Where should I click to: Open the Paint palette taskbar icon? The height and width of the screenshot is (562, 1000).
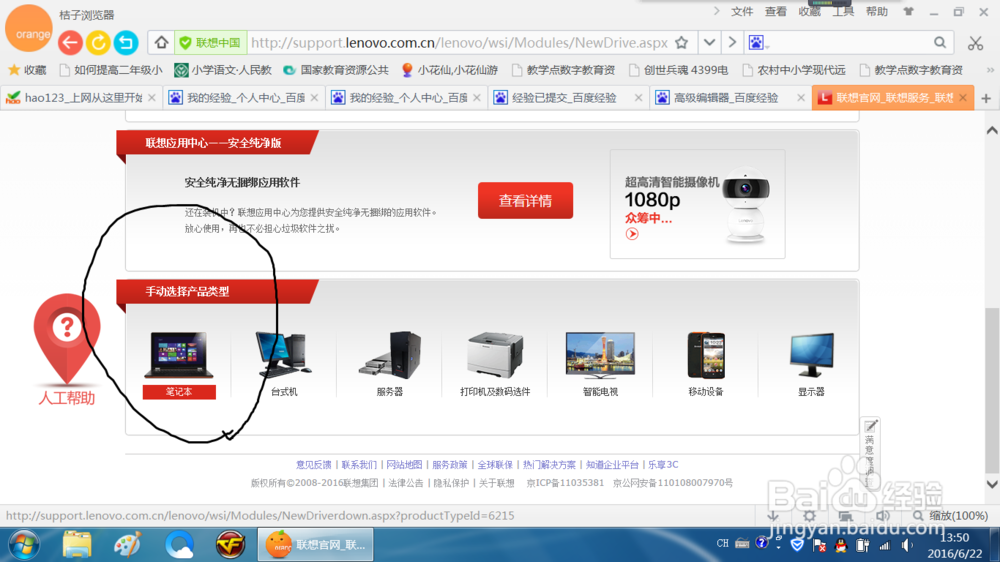click(x=128, y=545)
